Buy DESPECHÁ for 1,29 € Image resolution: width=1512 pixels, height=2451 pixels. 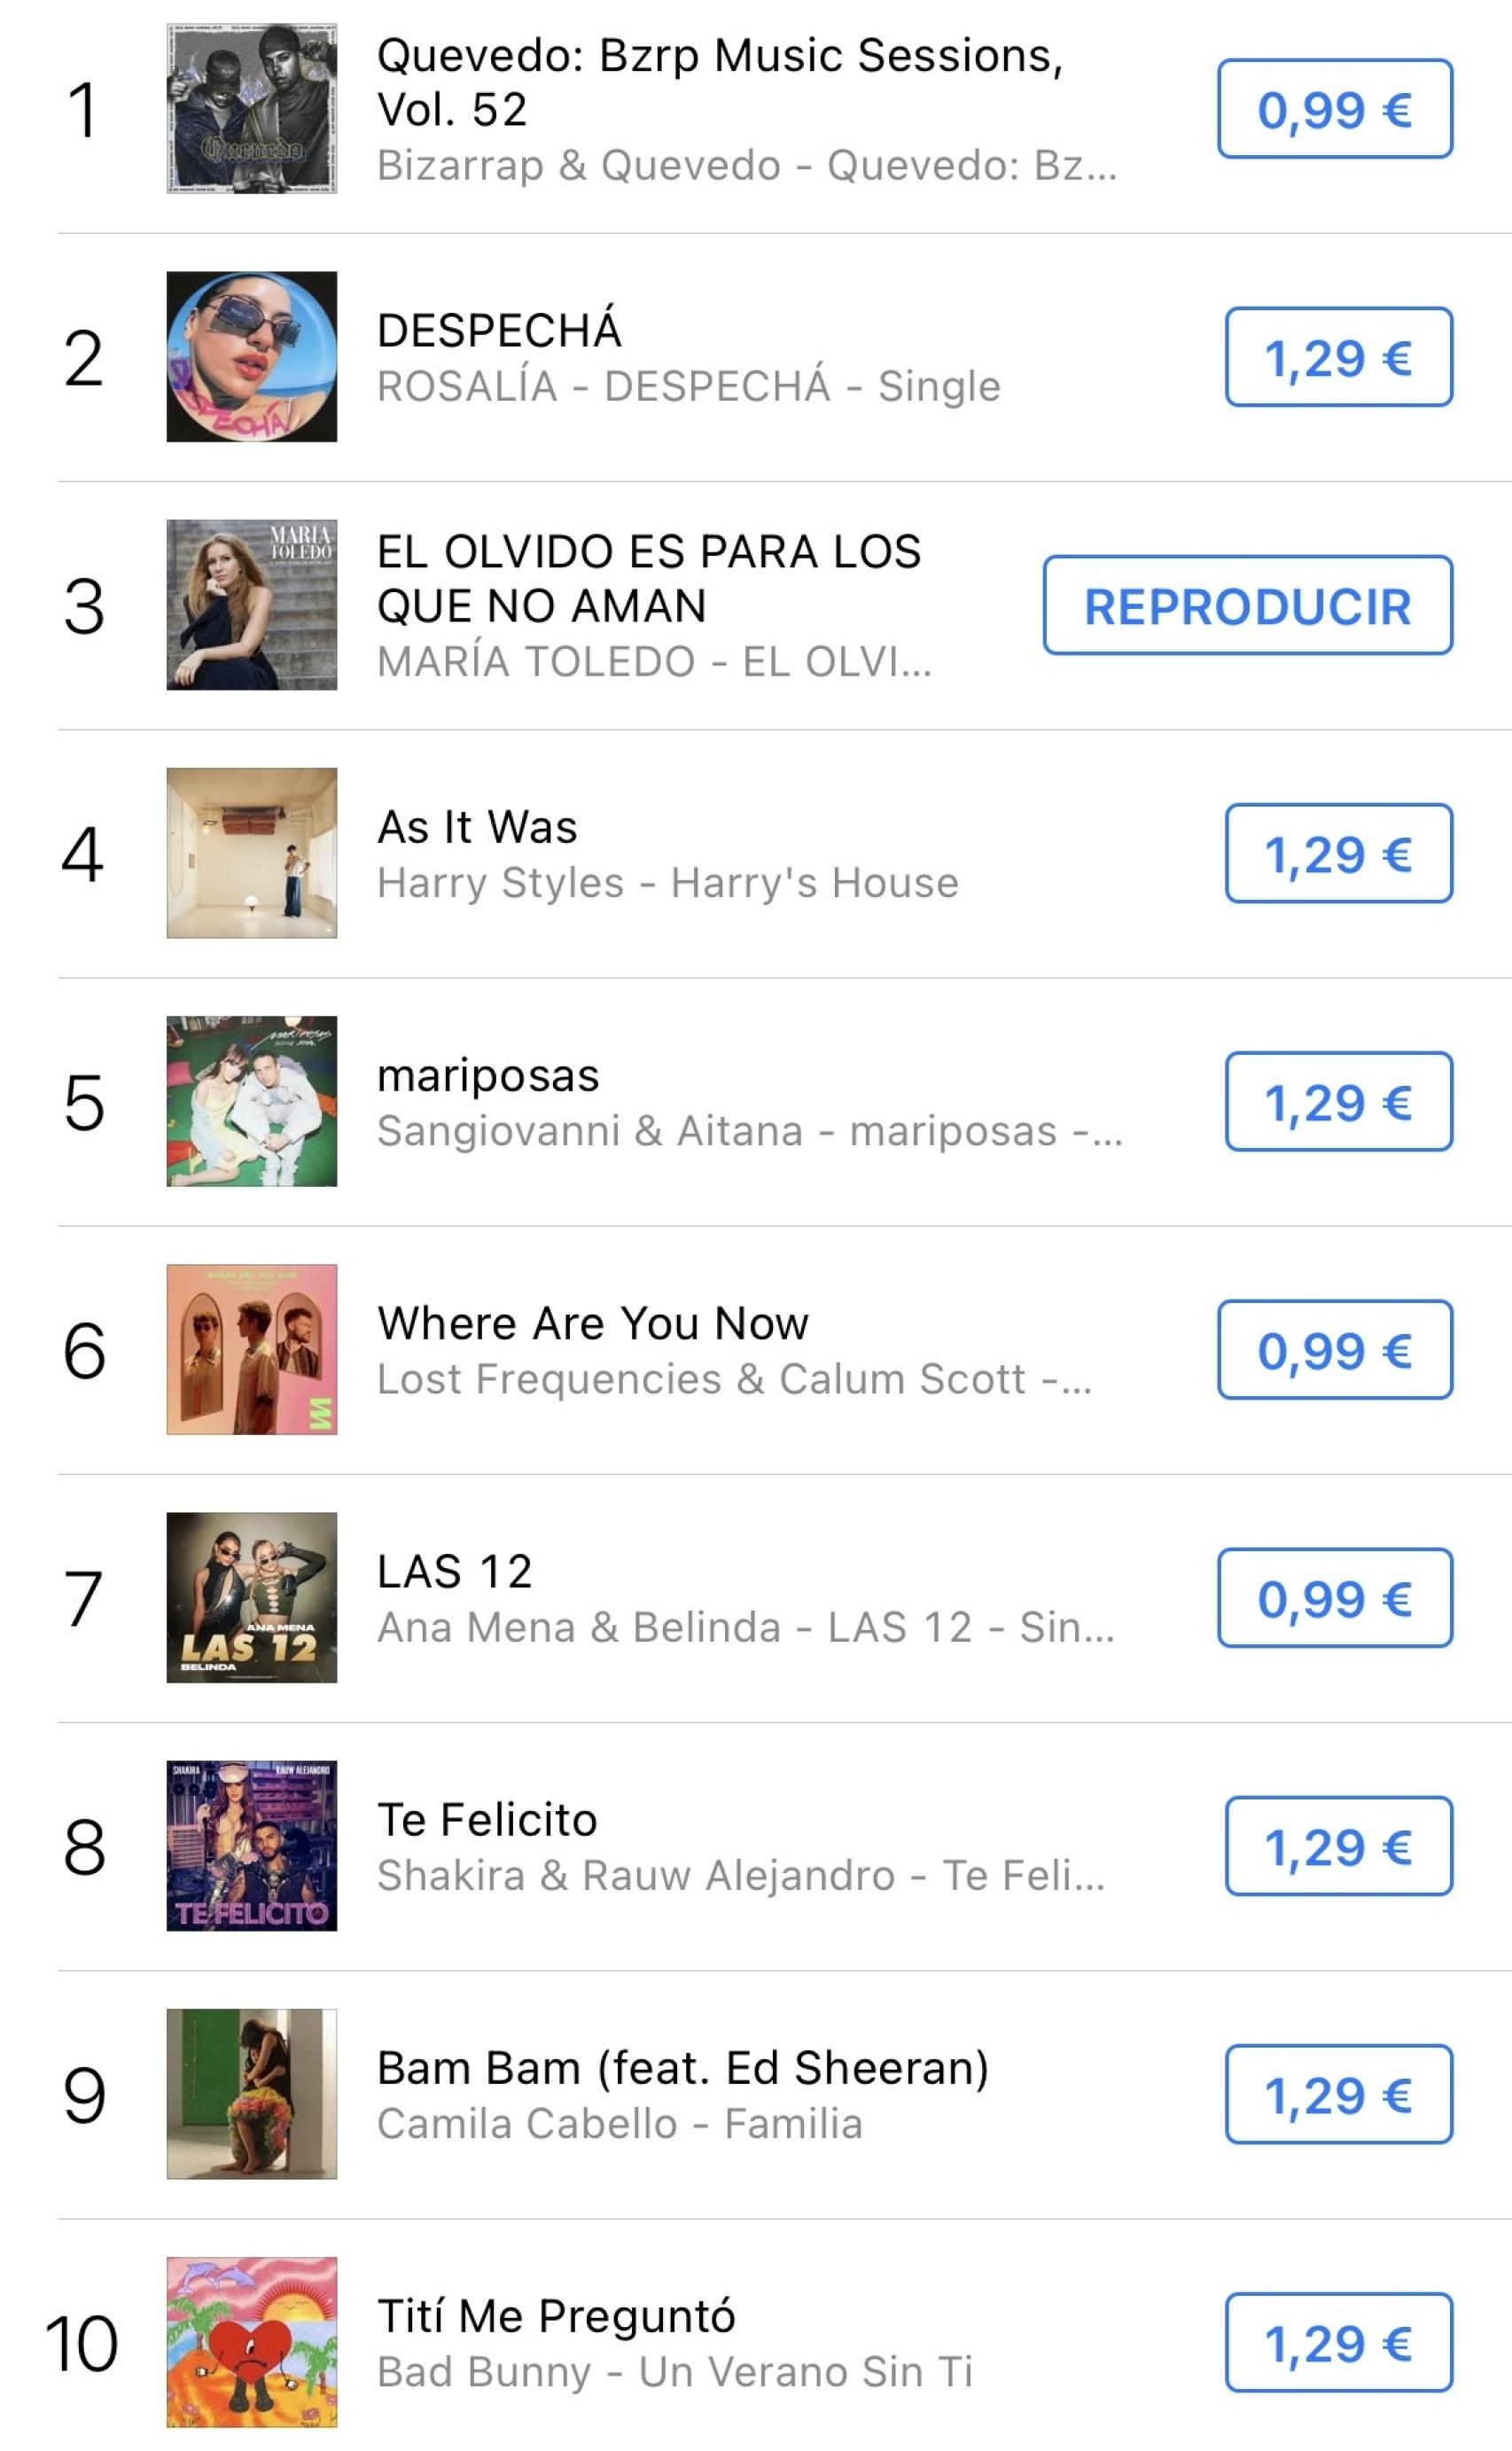pyautogui.click(x=1337, y=357)
